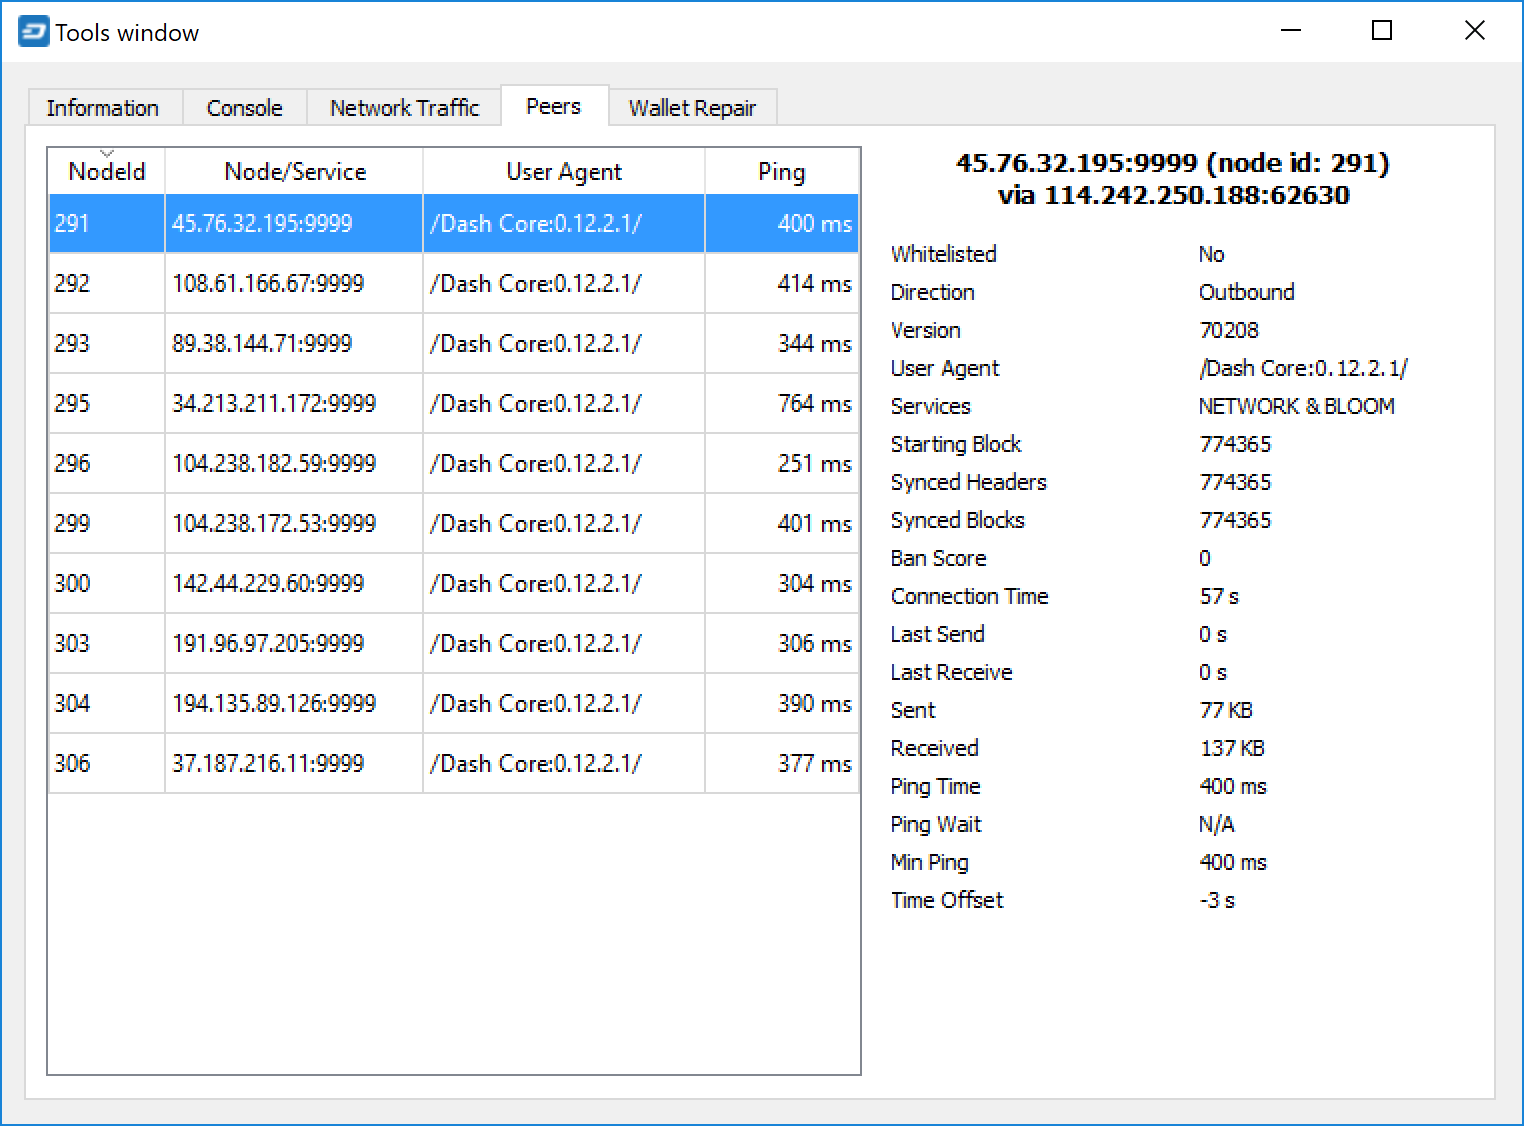Open the Information tab
Screen dimensions: 1524x1126
pyautogui.click(x=103, y=108)
